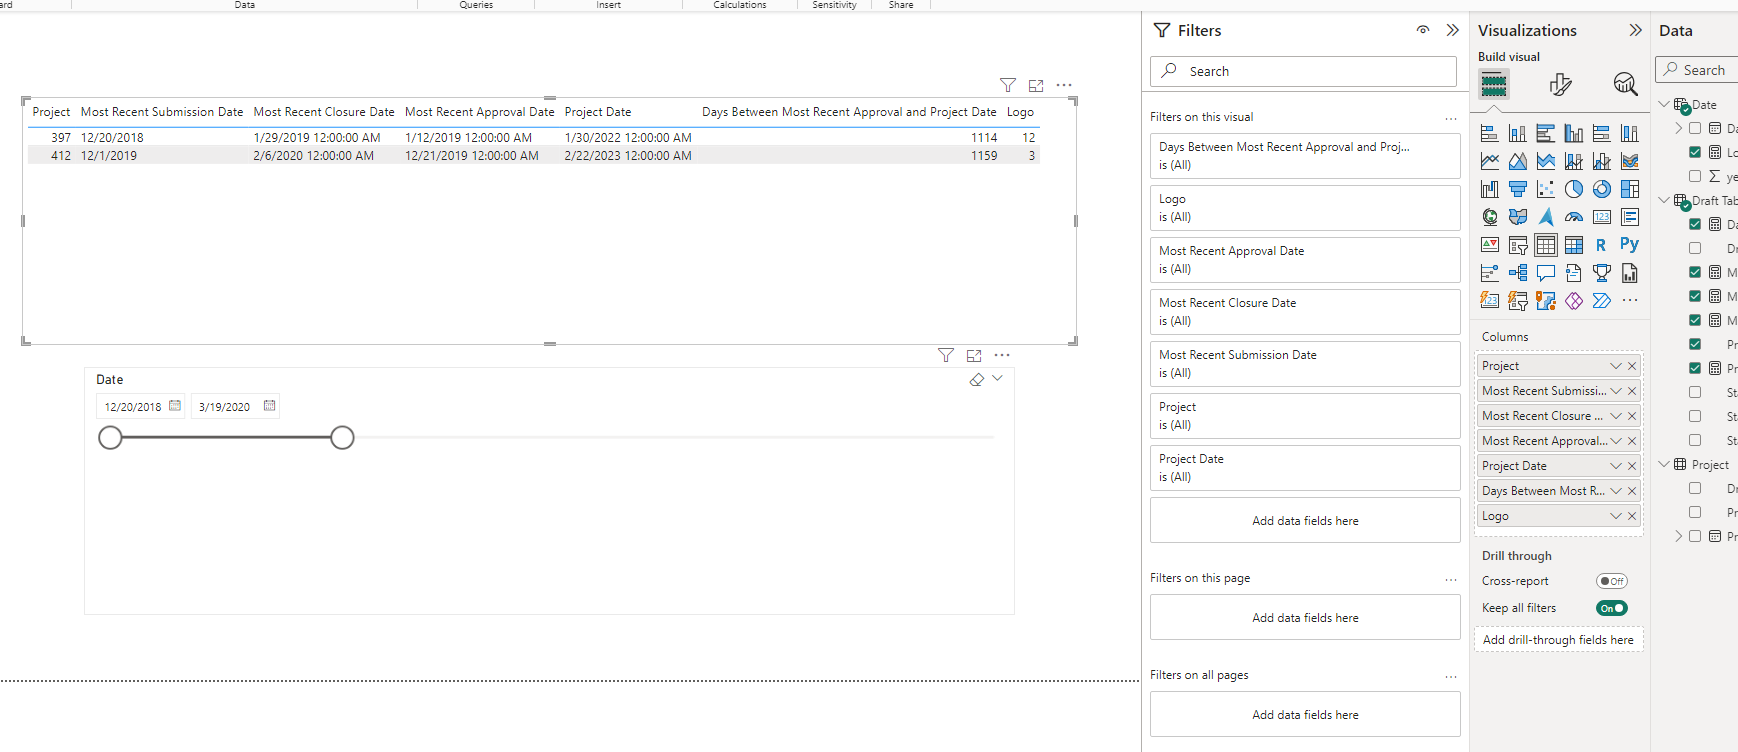Click Add drill-through fields here
This screenshot has width=1738, height=752.
(1558, 640)
